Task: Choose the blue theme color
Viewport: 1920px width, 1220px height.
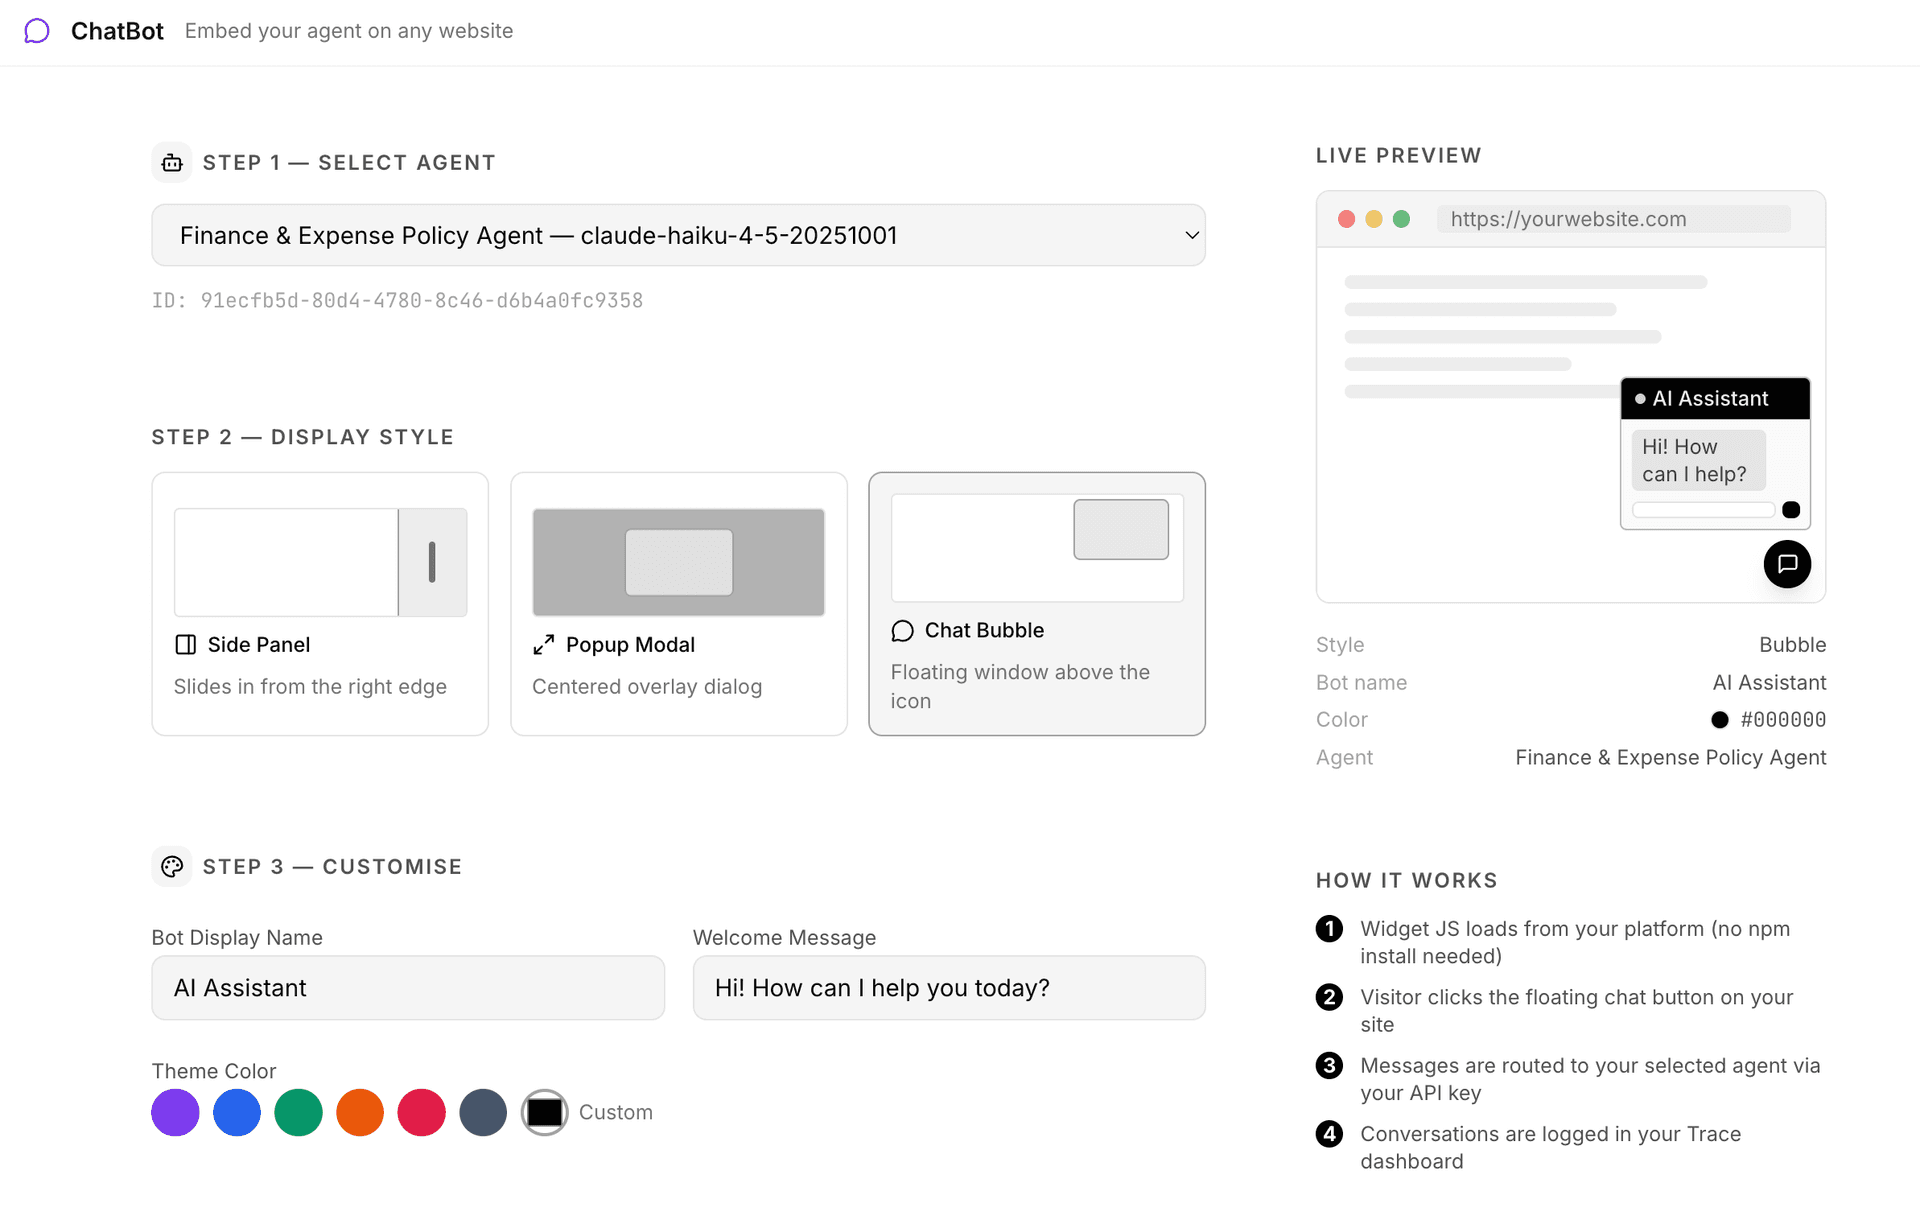Action: point(237,1113)
